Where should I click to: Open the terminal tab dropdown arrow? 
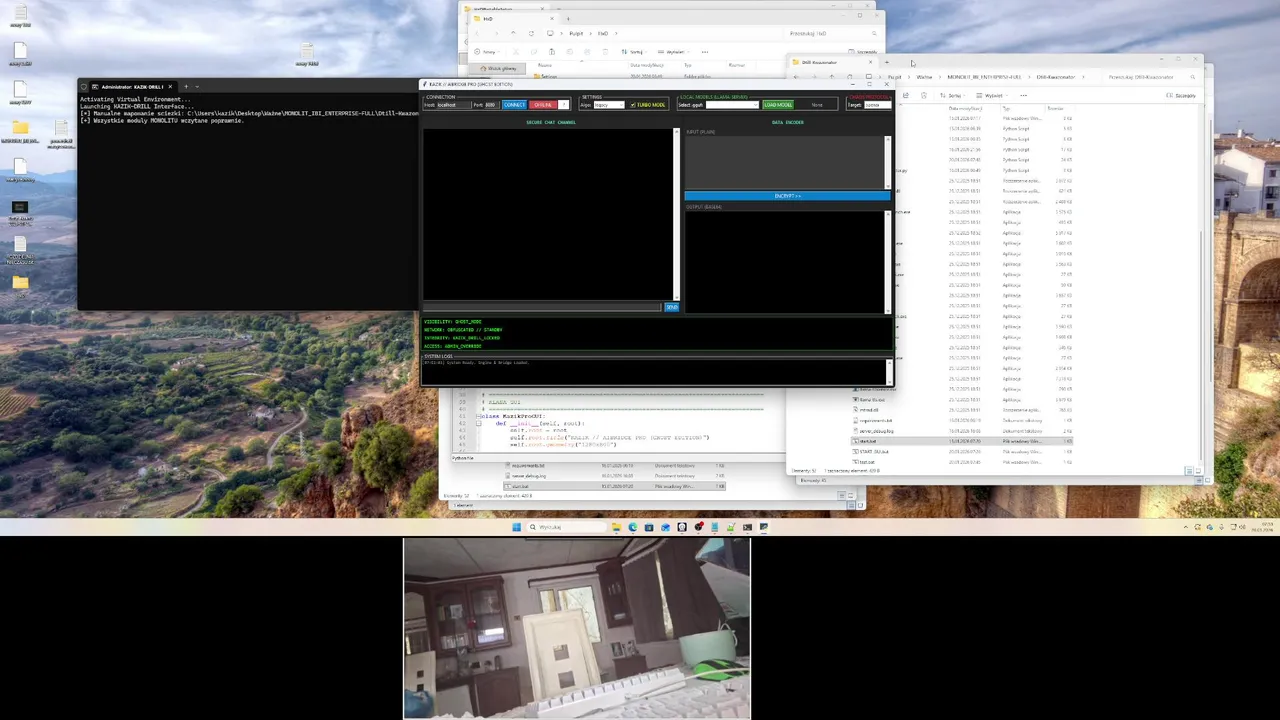coord(197,87)
